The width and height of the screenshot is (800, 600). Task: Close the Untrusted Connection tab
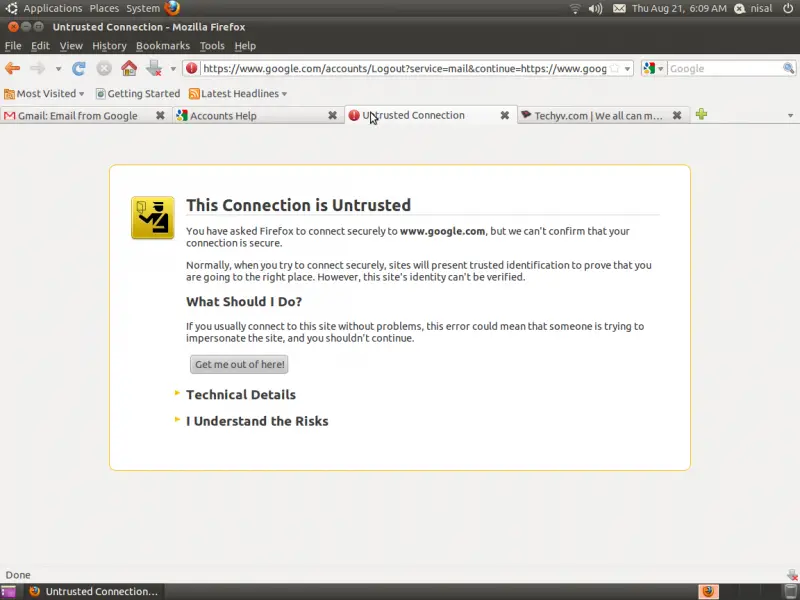click(x=505, y=115)
